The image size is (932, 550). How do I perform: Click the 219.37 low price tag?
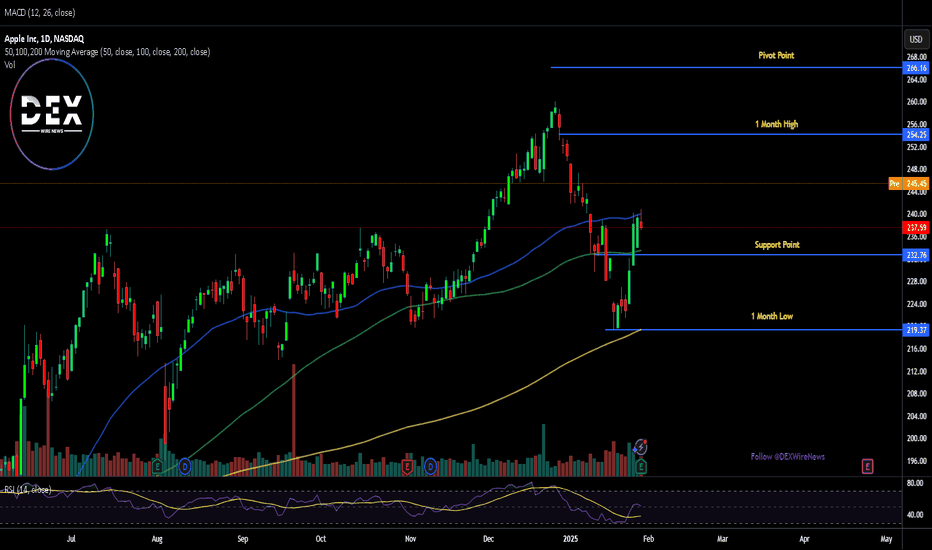click(917, 330)
